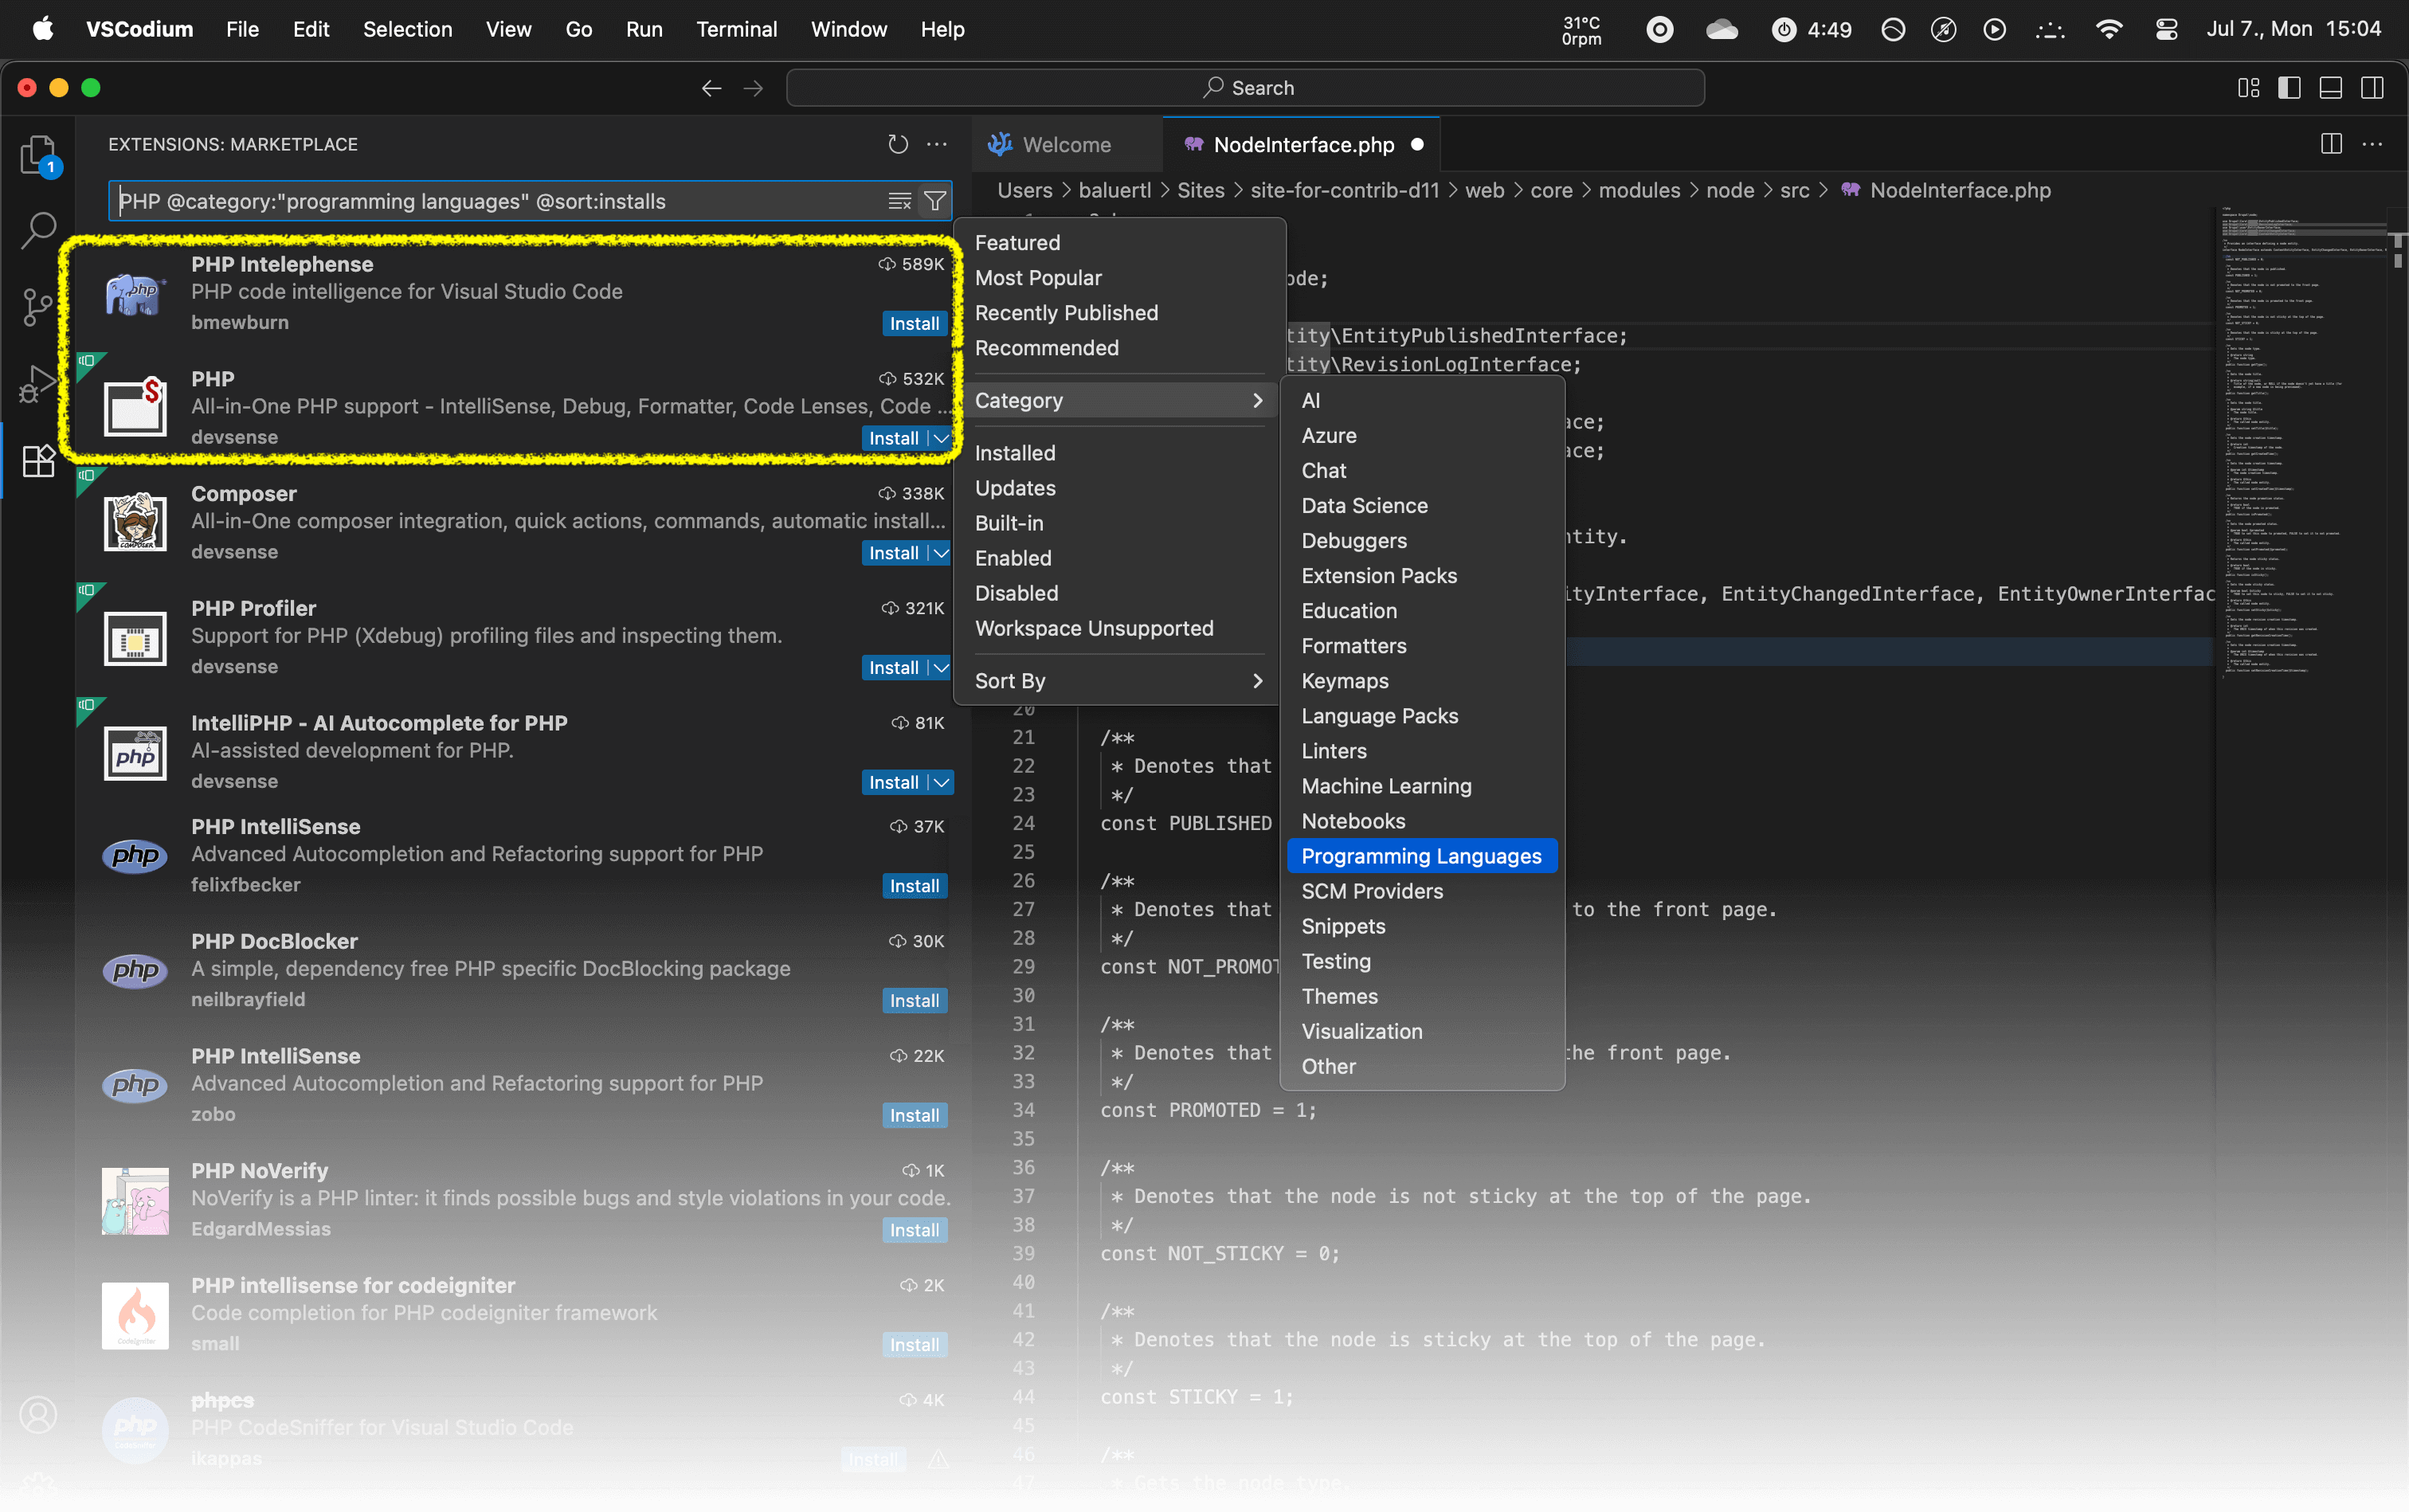Screen dimensions: 2409x1512
Task: Install PHP NoVerify extension
Action: click(x=914, y=1230)
